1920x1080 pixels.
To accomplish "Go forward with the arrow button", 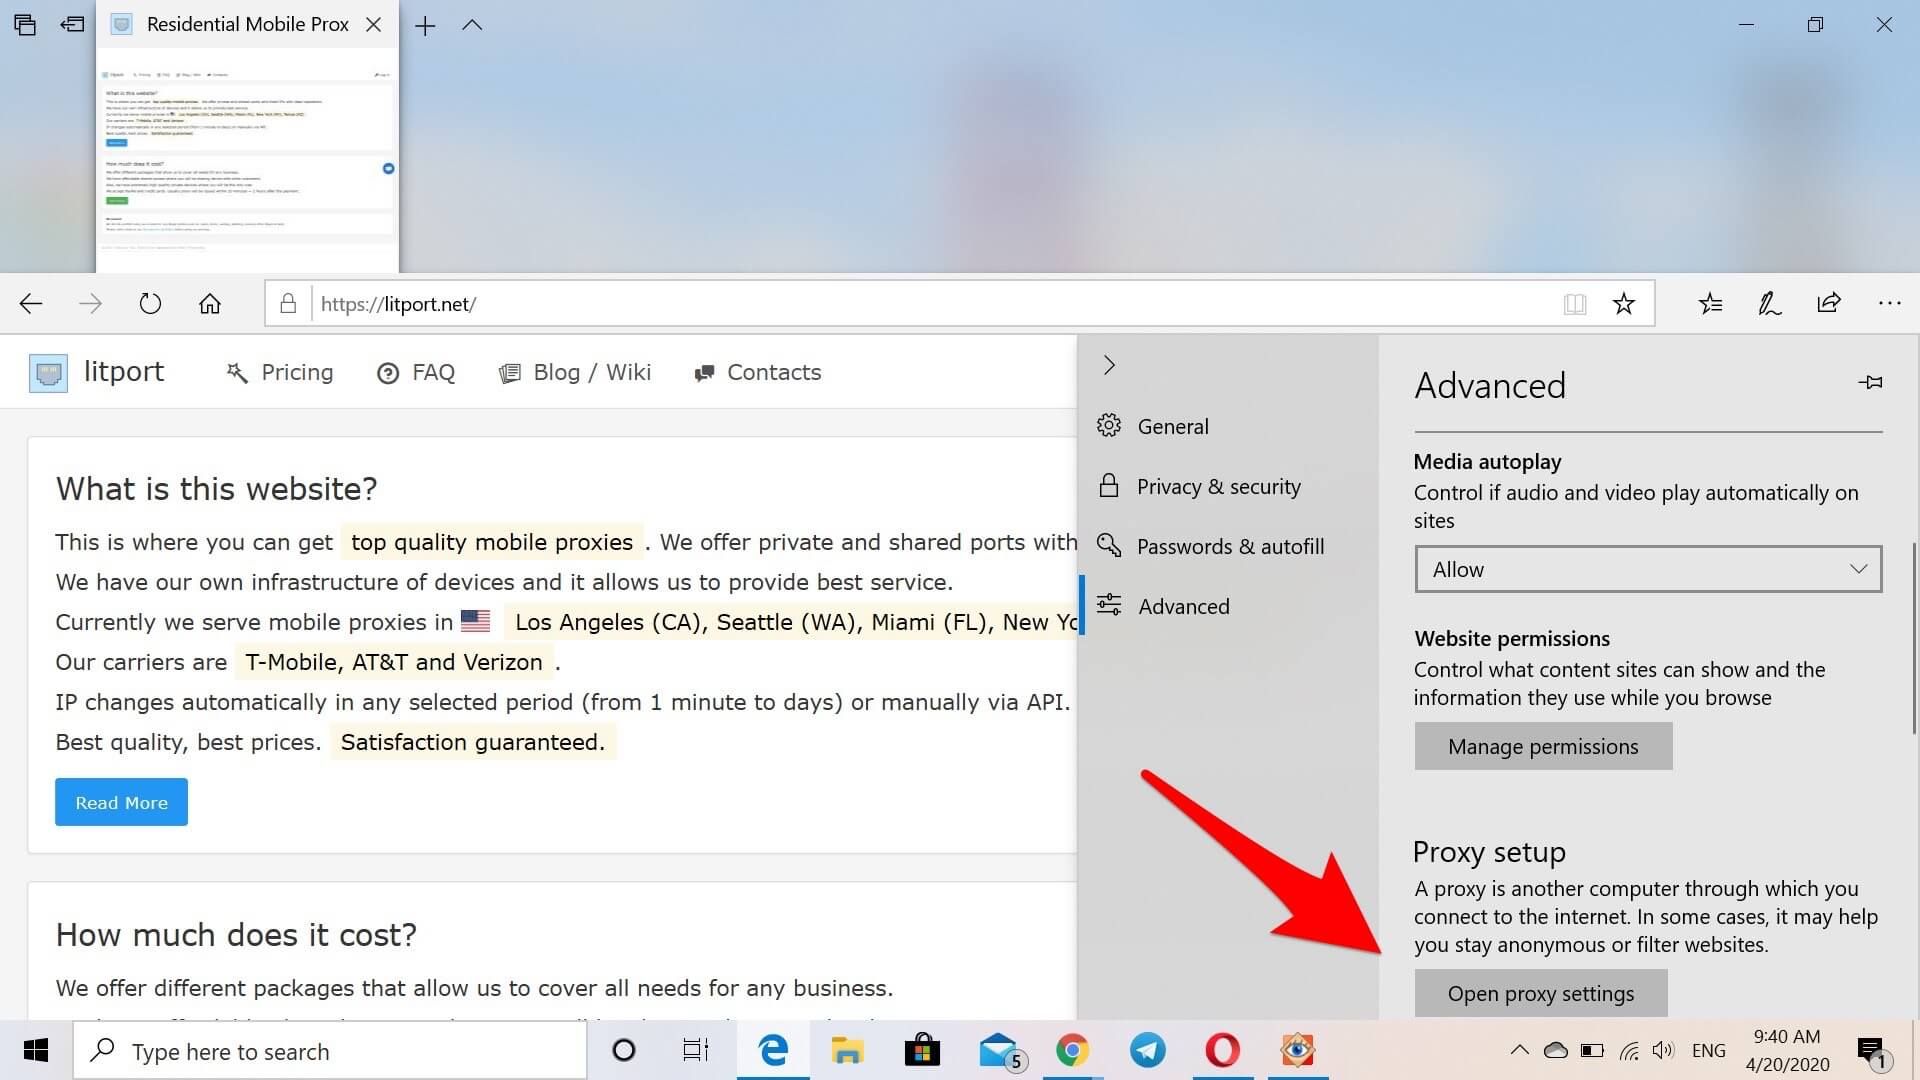I will pyautogui.click(x=91, y=304).
